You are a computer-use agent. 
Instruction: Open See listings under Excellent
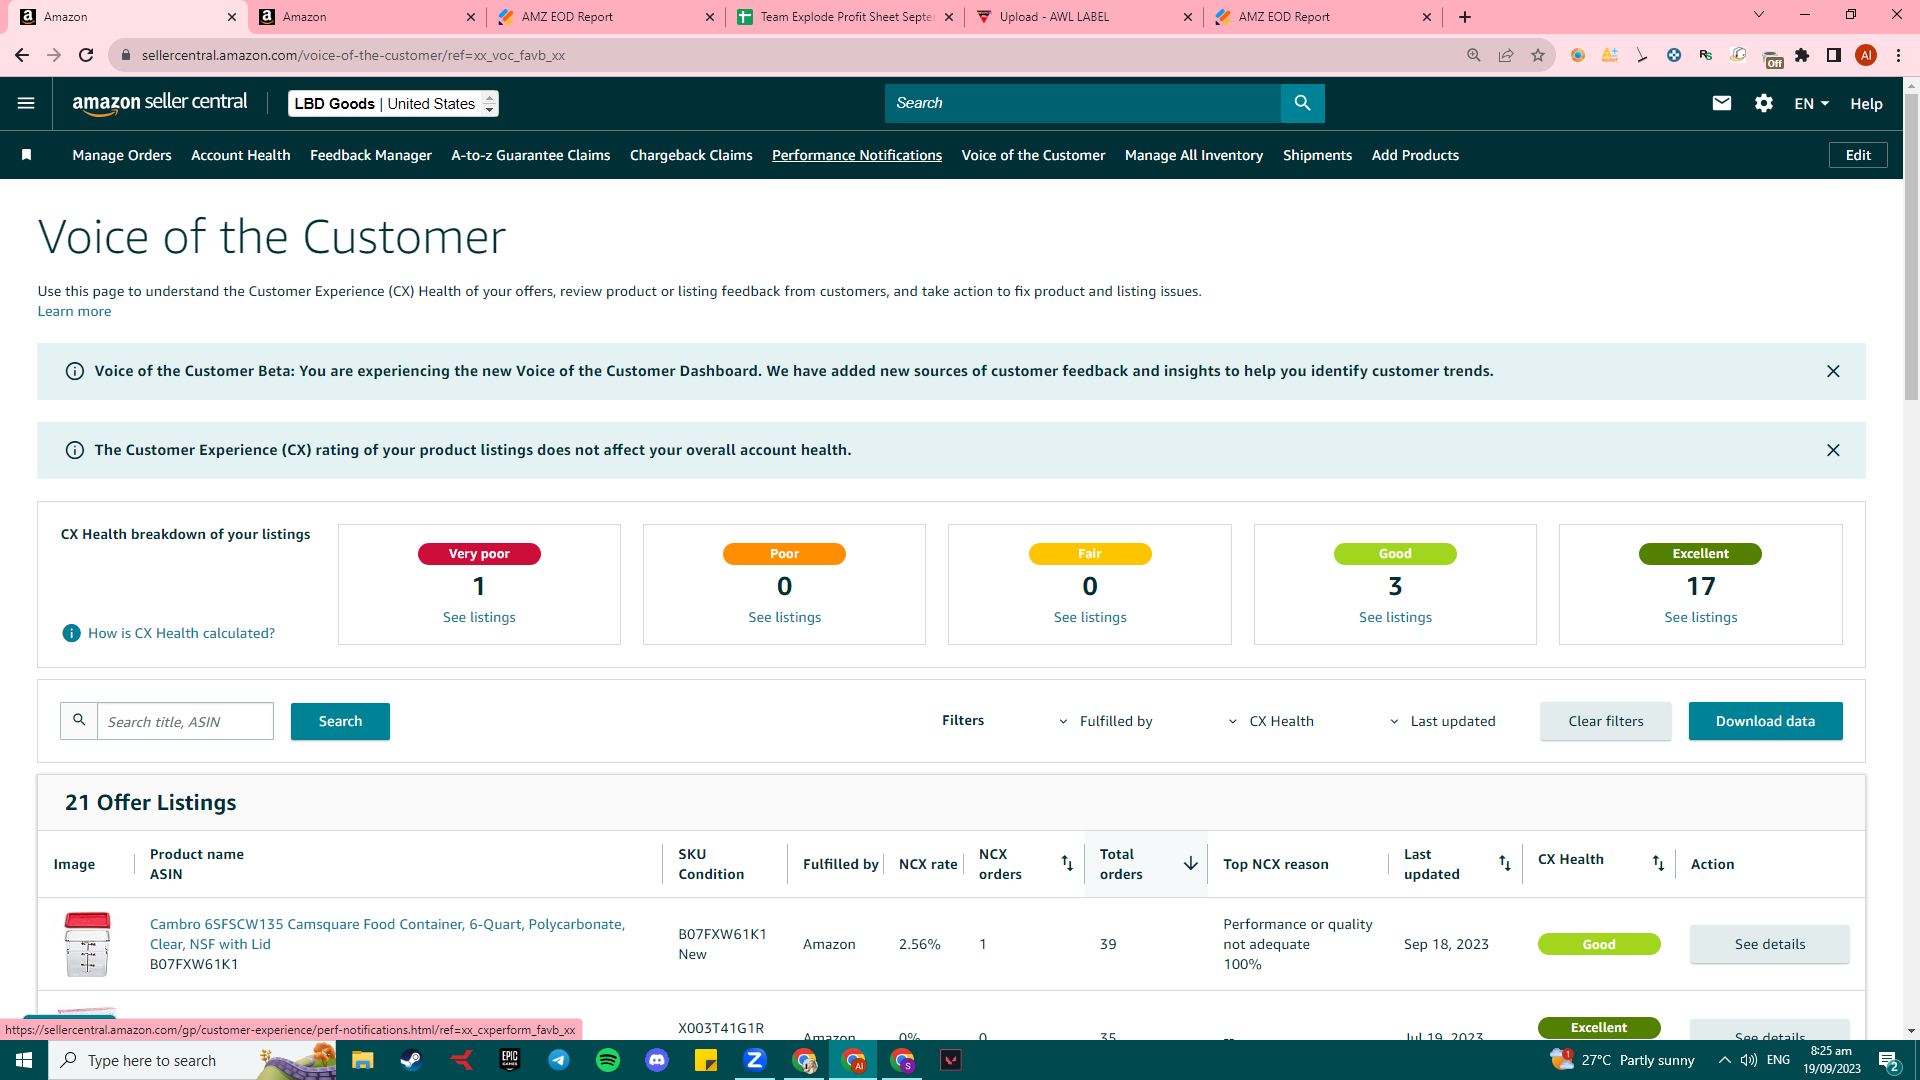tap(1701, 617)
